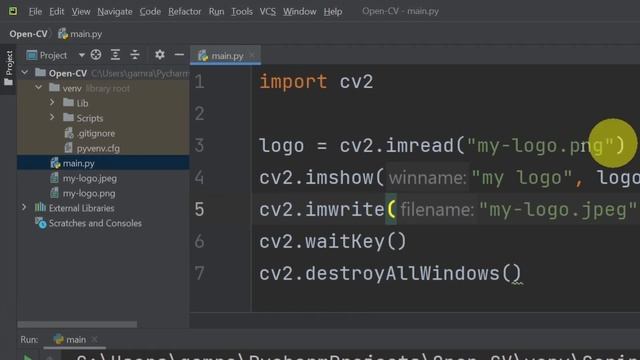
Task: Select the pyvenv.cfg file
Action: pos(103,148)
